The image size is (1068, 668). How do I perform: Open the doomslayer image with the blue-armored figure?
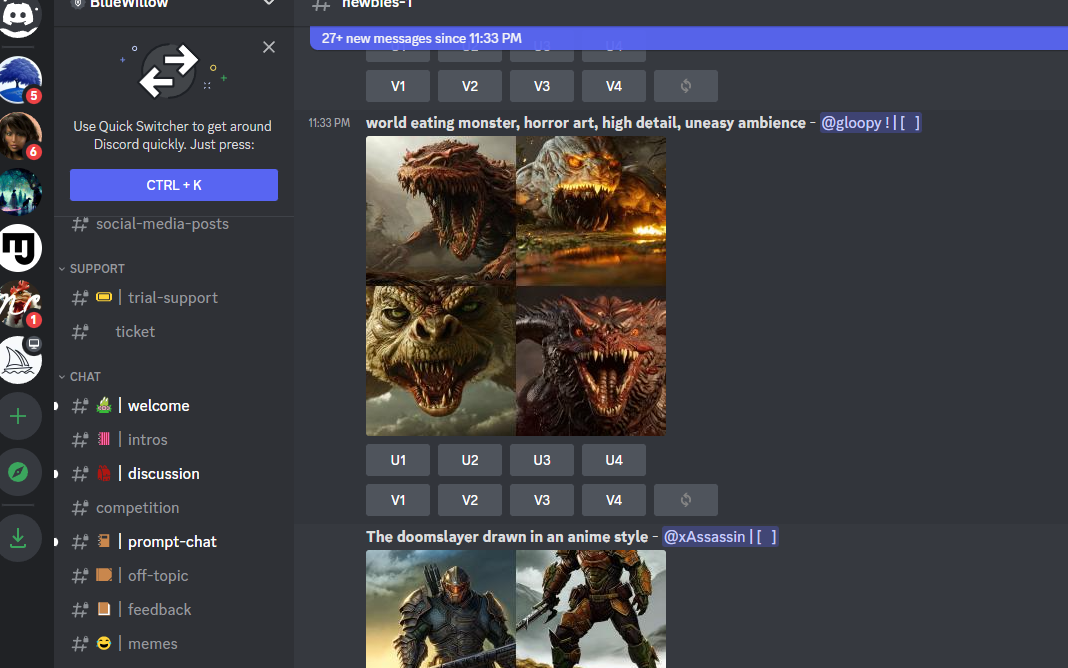point(441,609)
